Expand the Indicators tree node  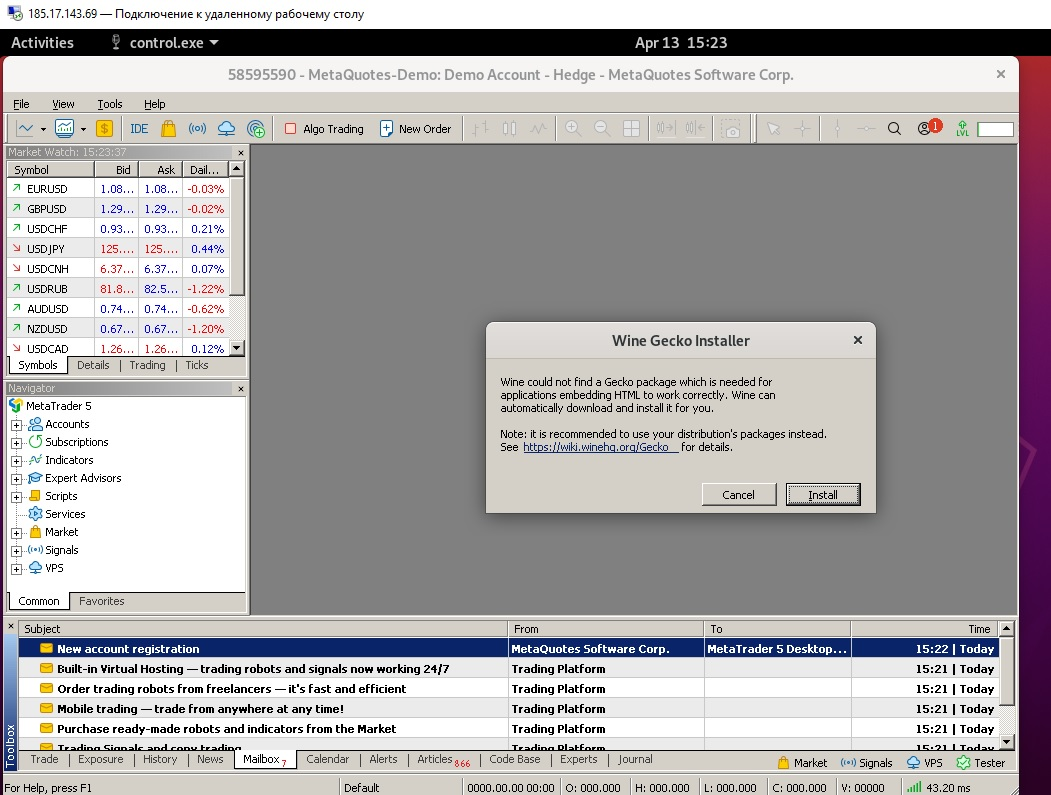(x=17, y=461)
